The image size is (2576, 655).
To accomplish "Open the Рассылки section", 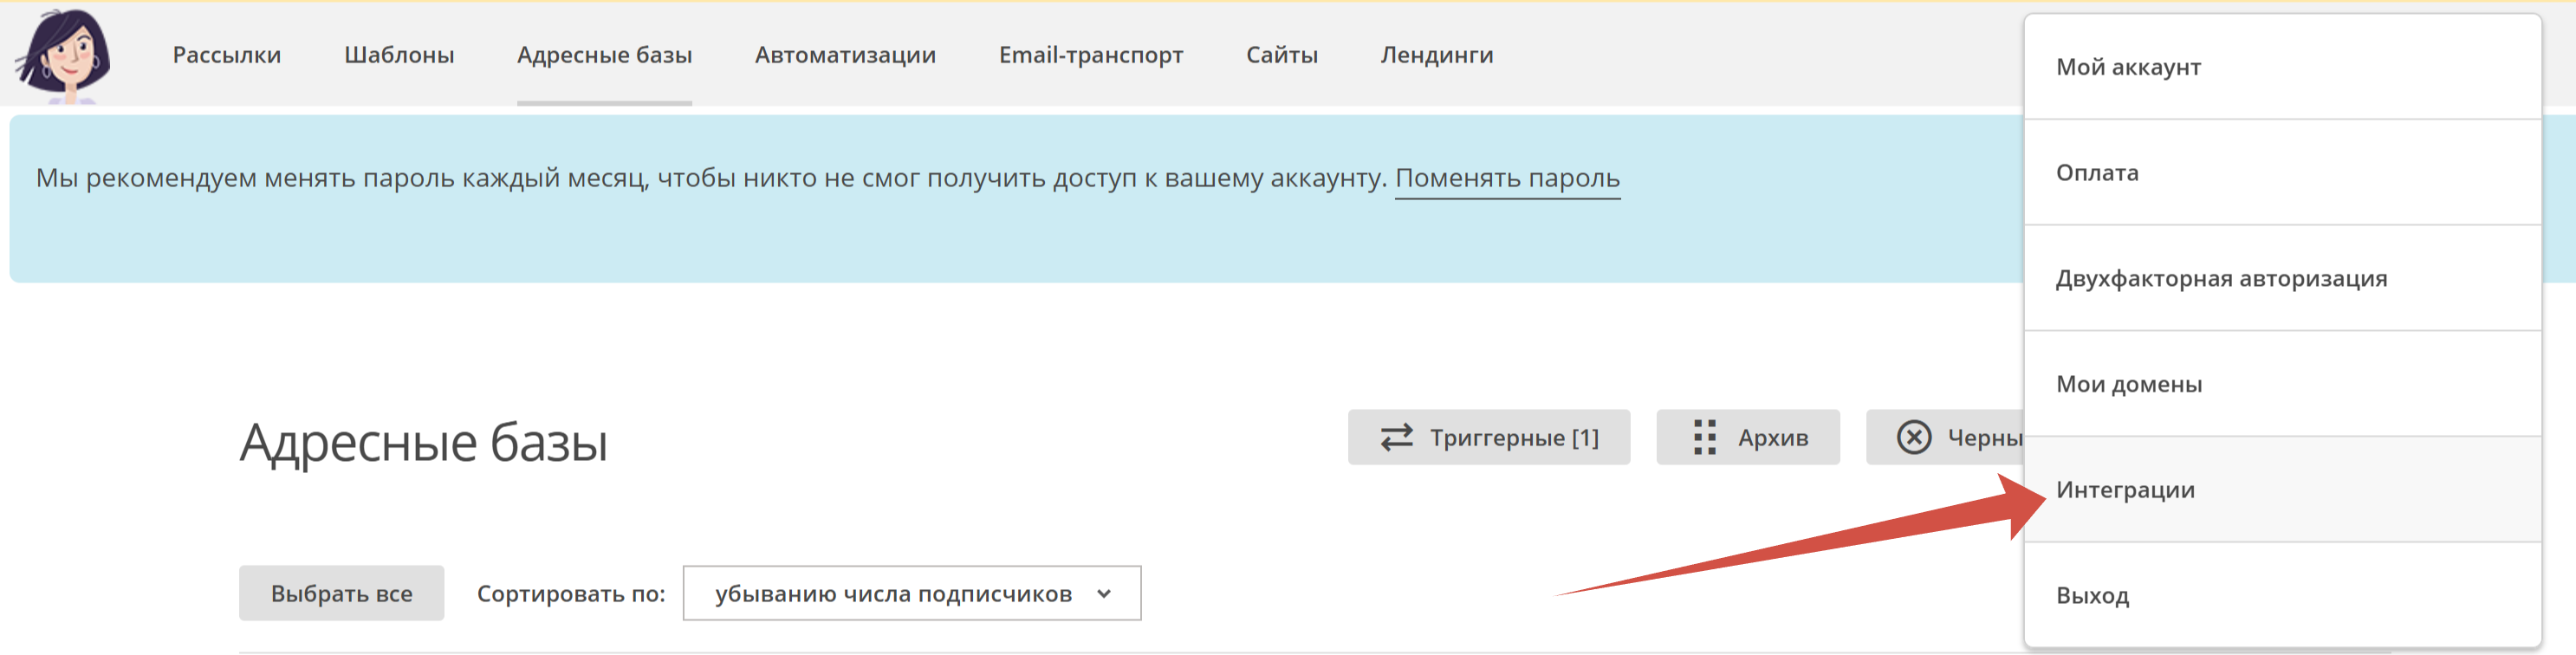I will 226,55.
